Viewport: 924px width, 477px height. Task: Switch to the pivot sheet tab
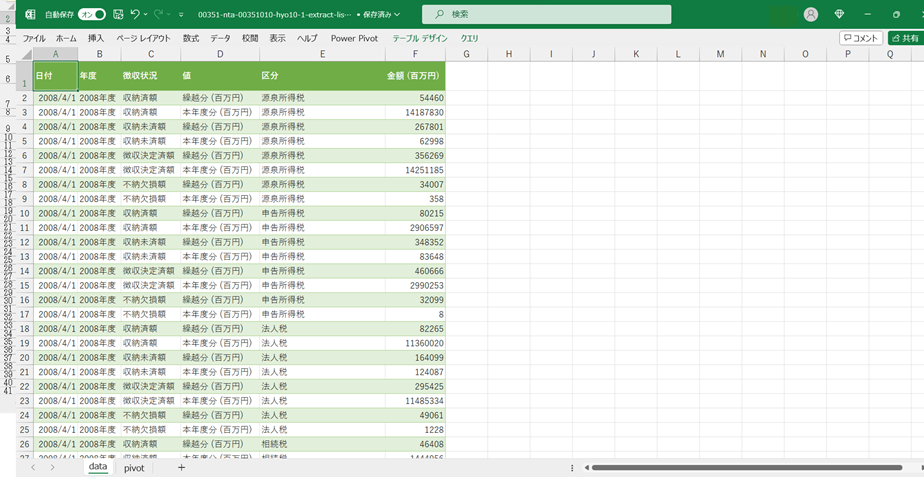[134, 467]
